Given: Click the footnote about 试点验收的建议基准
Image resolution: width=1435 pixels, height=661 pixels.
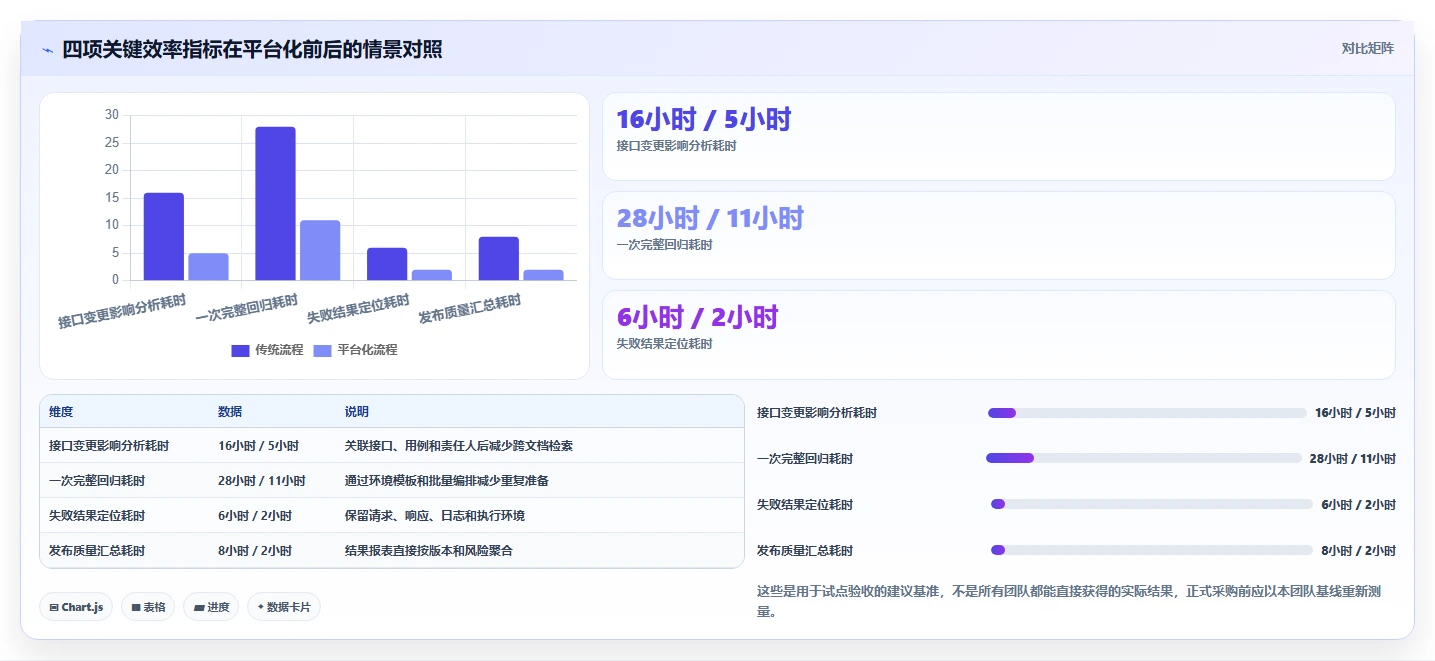Looking at the screenshot, I should click(1070, 602).
